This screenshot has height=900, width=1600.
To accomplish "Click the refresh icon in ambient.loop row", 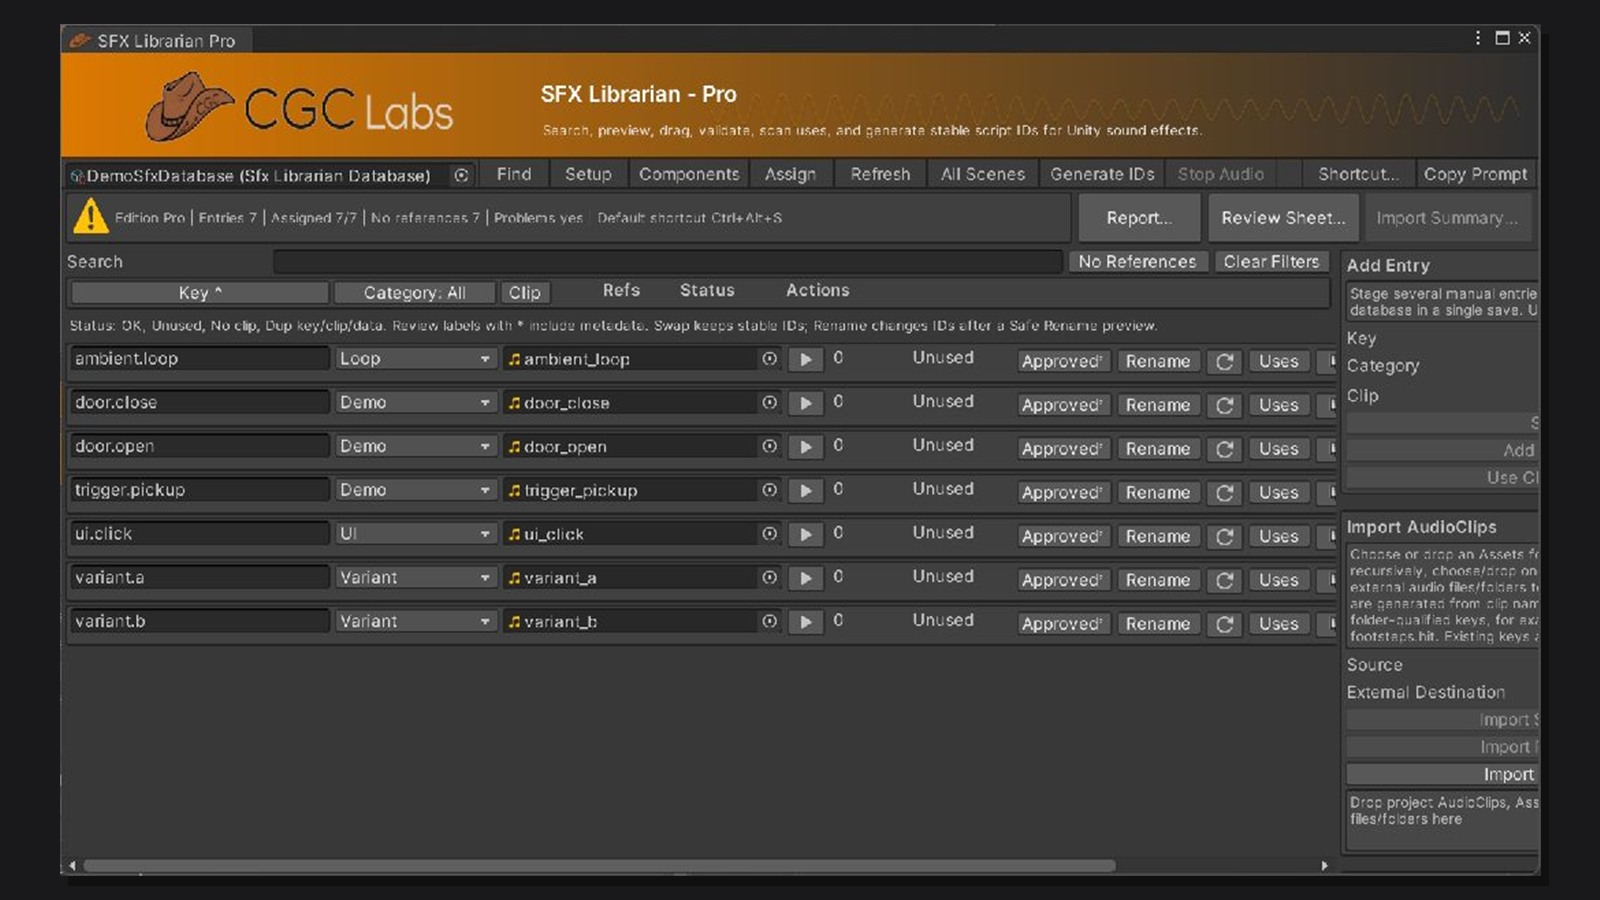I will pos(1224,362).
